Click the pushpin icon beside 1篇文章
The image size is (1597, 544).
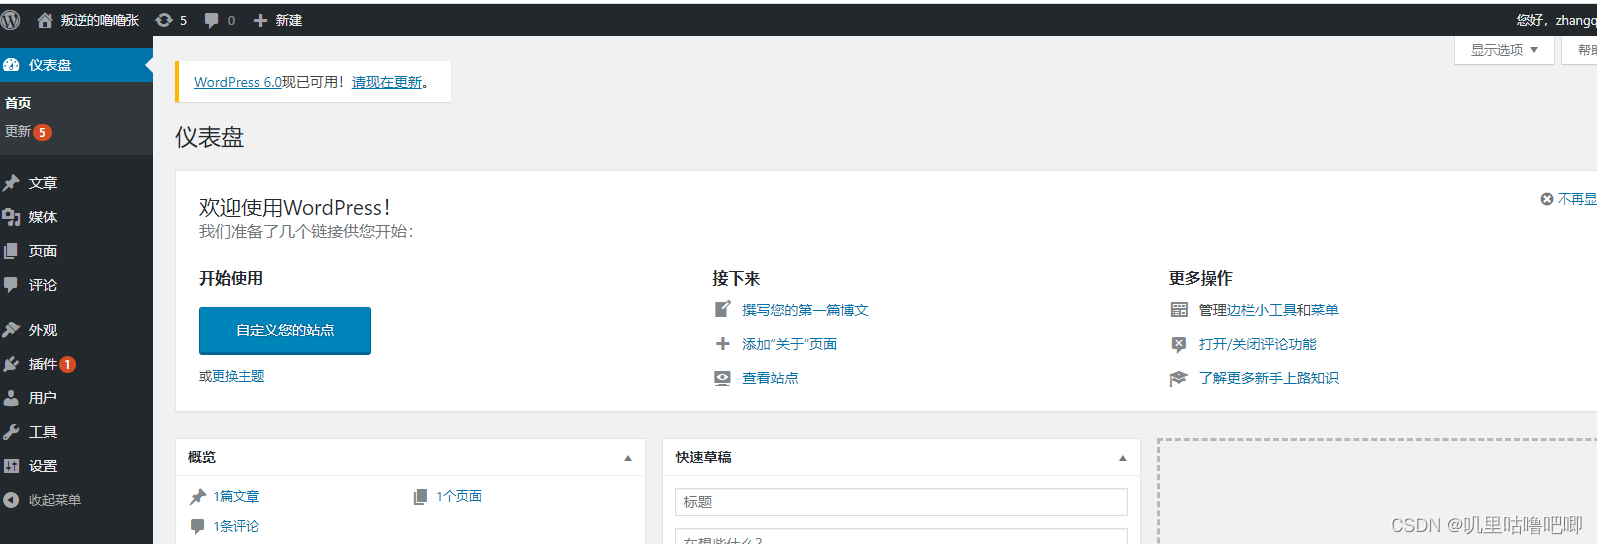198,496
